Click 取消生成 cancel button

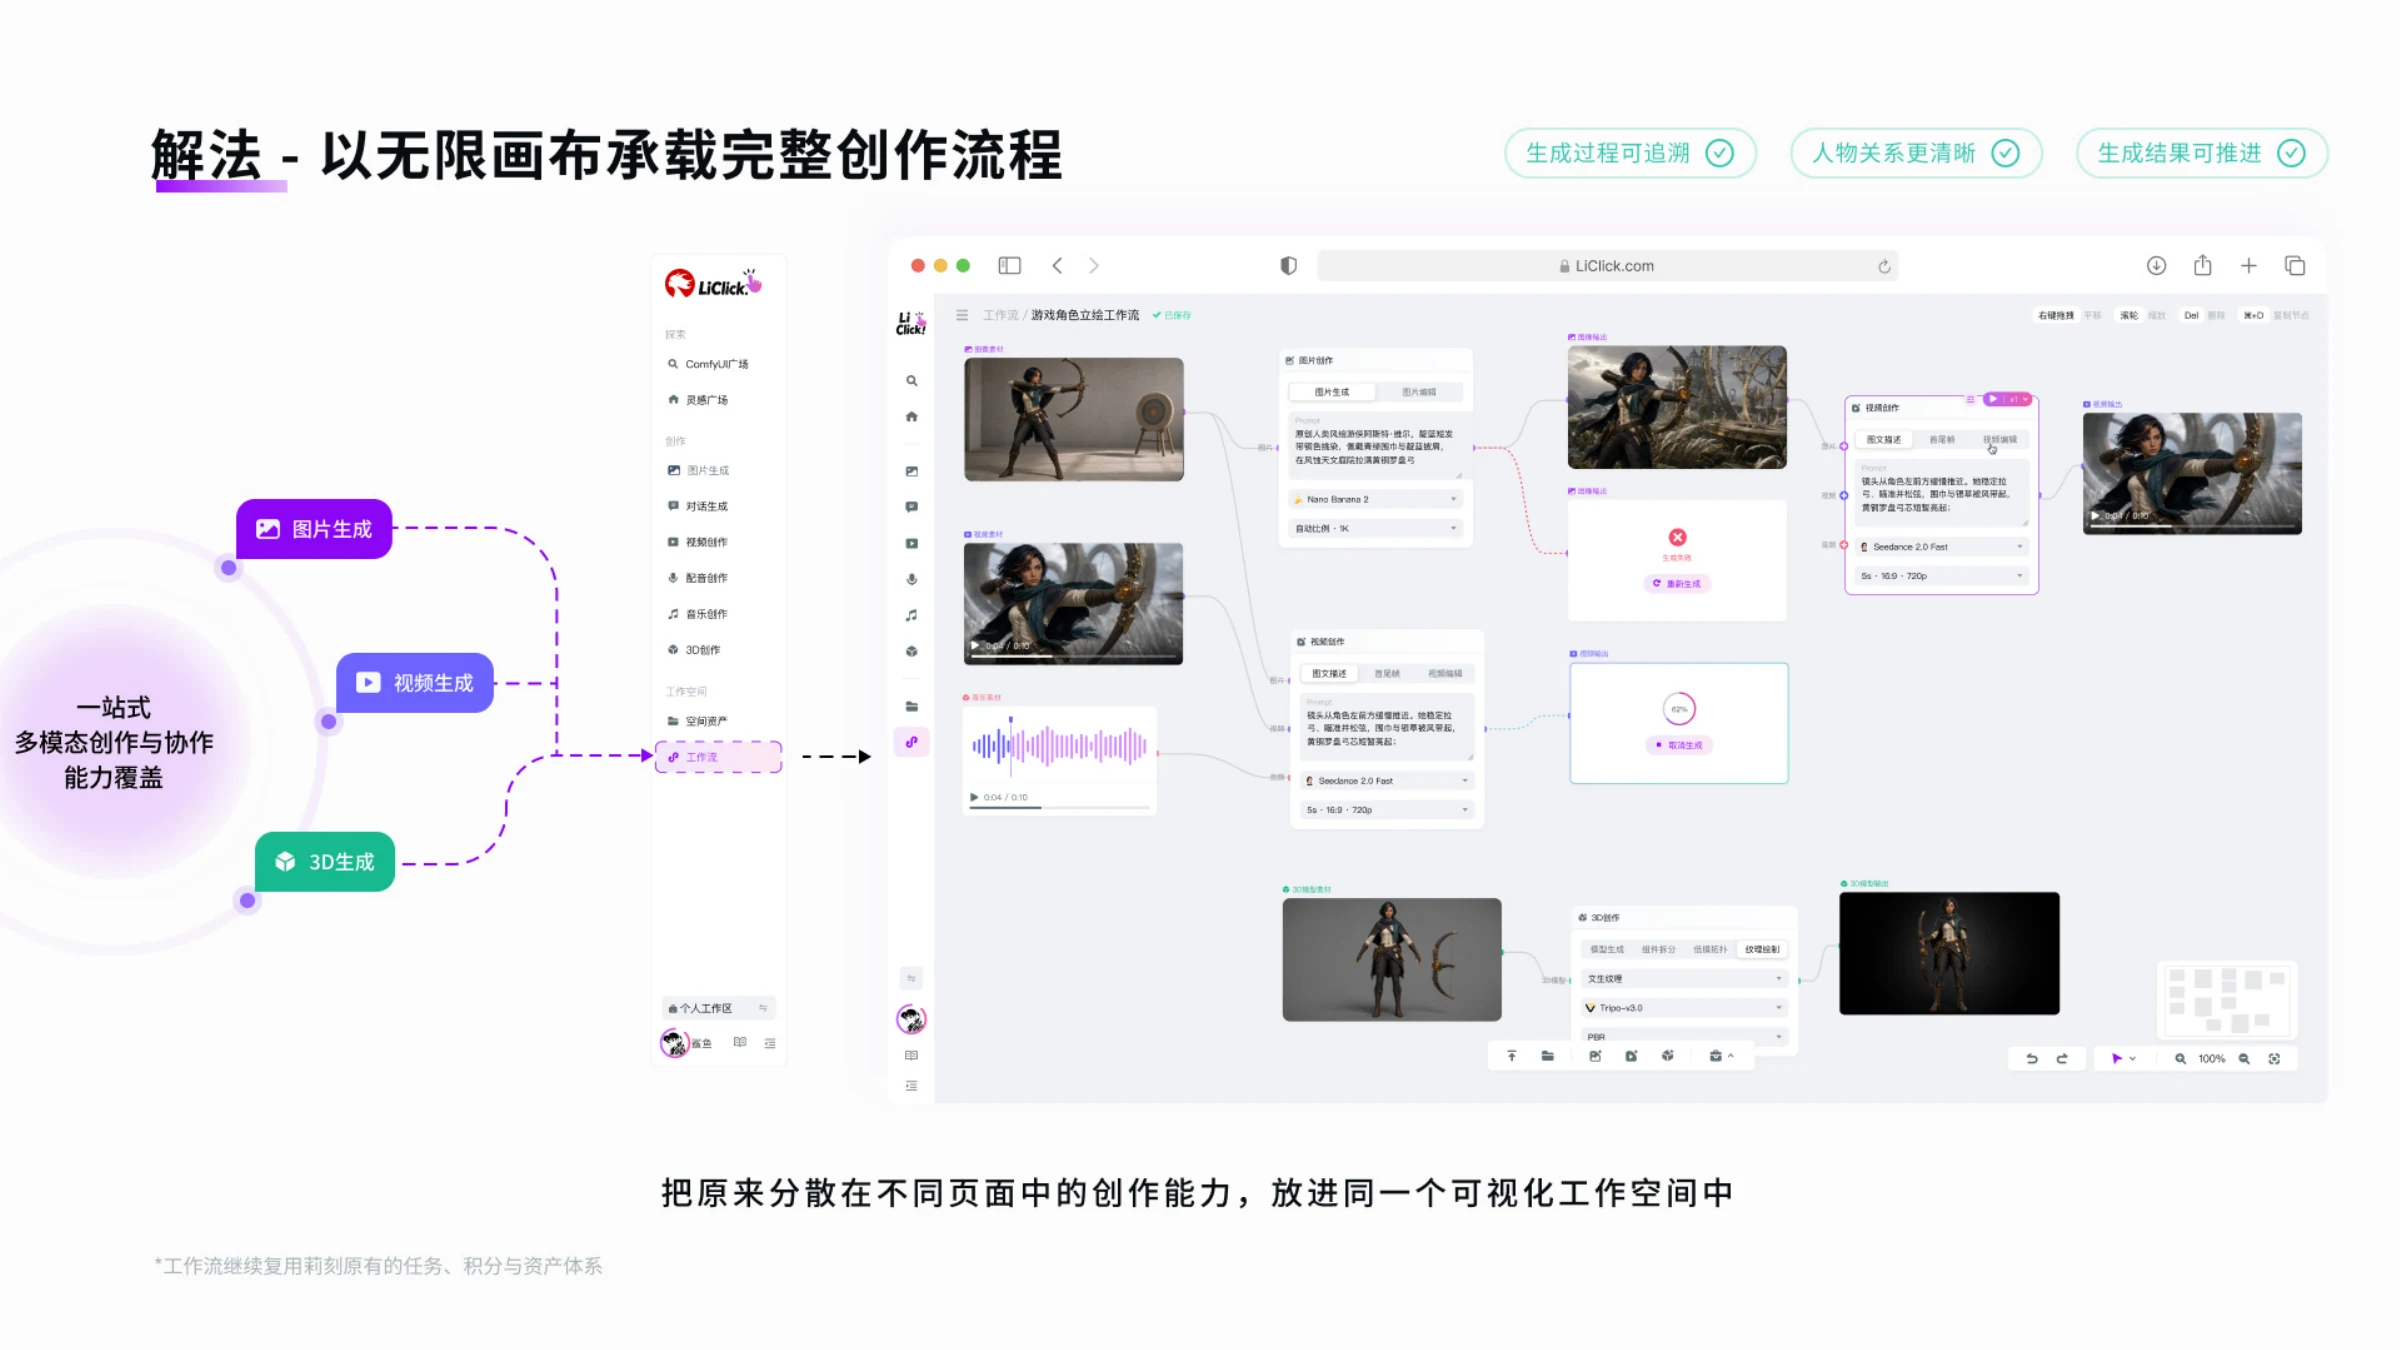[1679, 745]
